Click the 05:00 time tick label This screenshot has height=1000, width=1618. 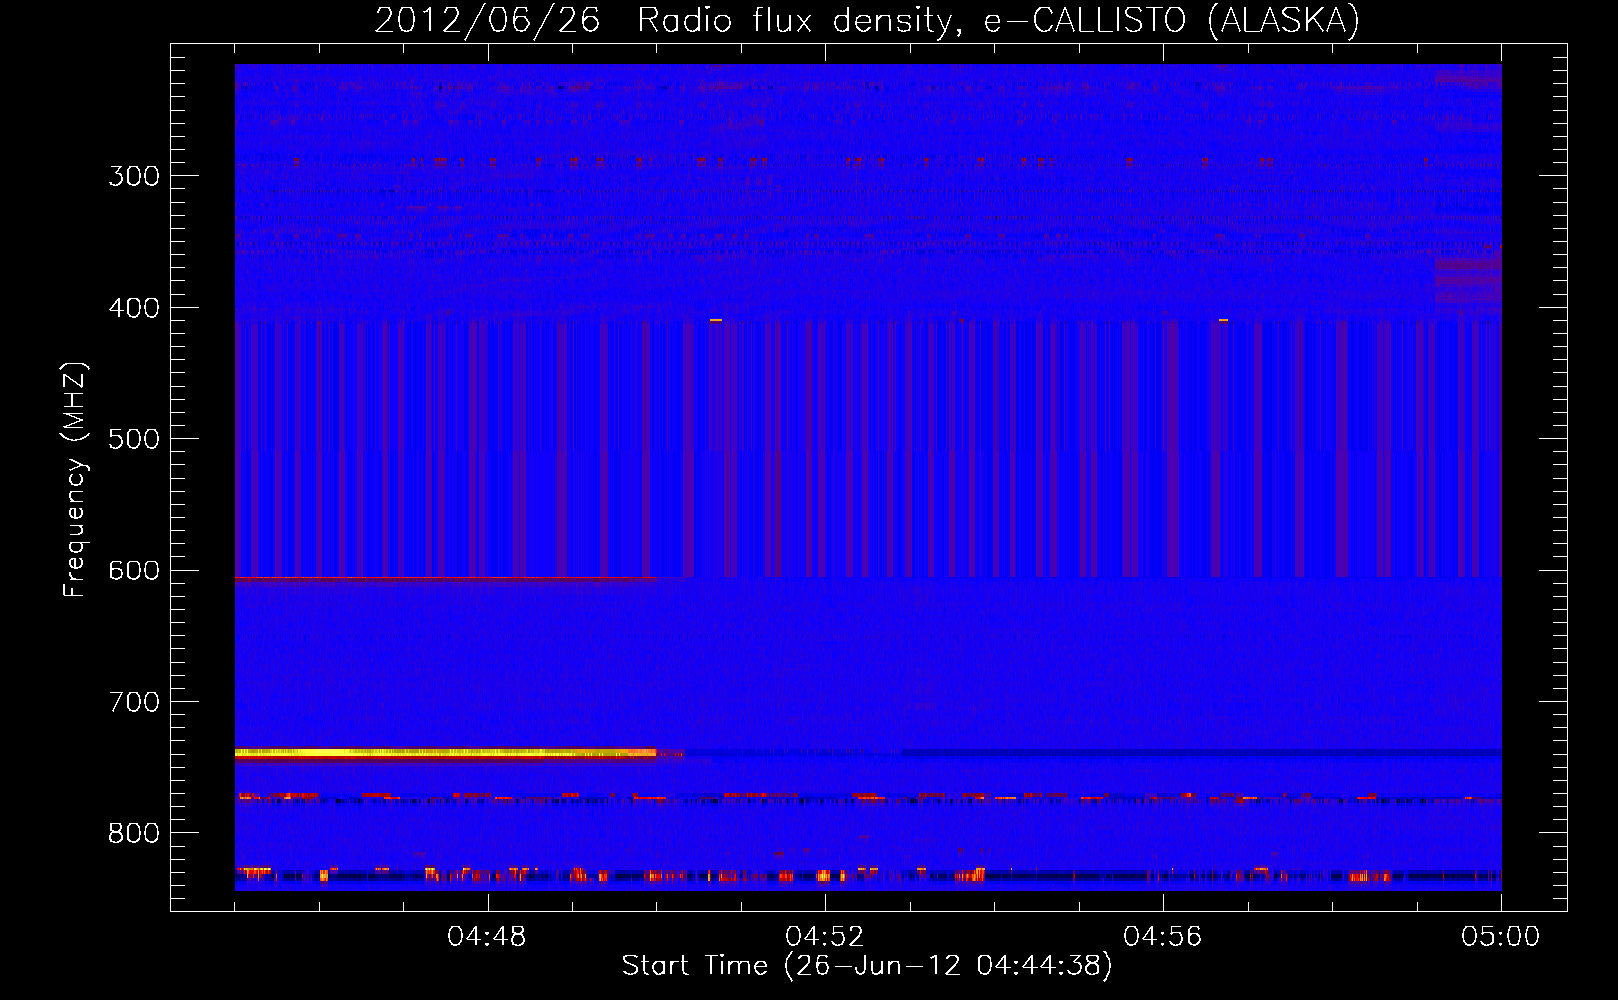tap(1501, 937)
